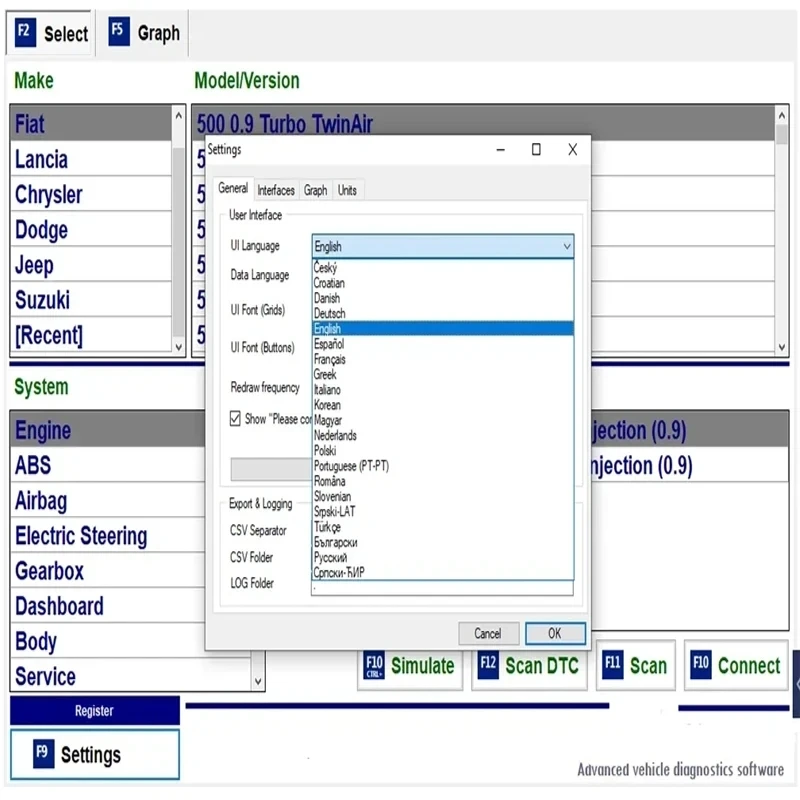Click the F10 Connect button
800x800 pixels.
point(736,665)
